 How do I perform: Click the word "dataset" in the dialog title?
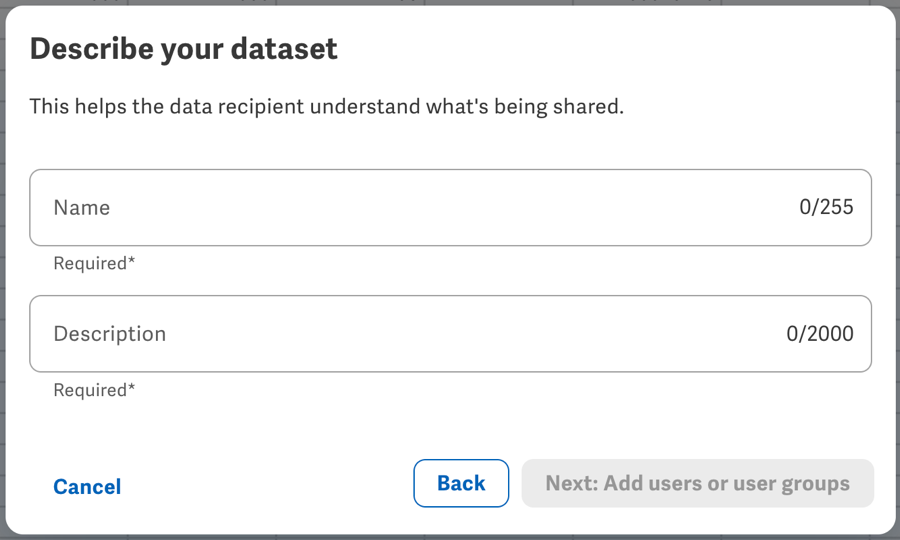pos(288,49)
